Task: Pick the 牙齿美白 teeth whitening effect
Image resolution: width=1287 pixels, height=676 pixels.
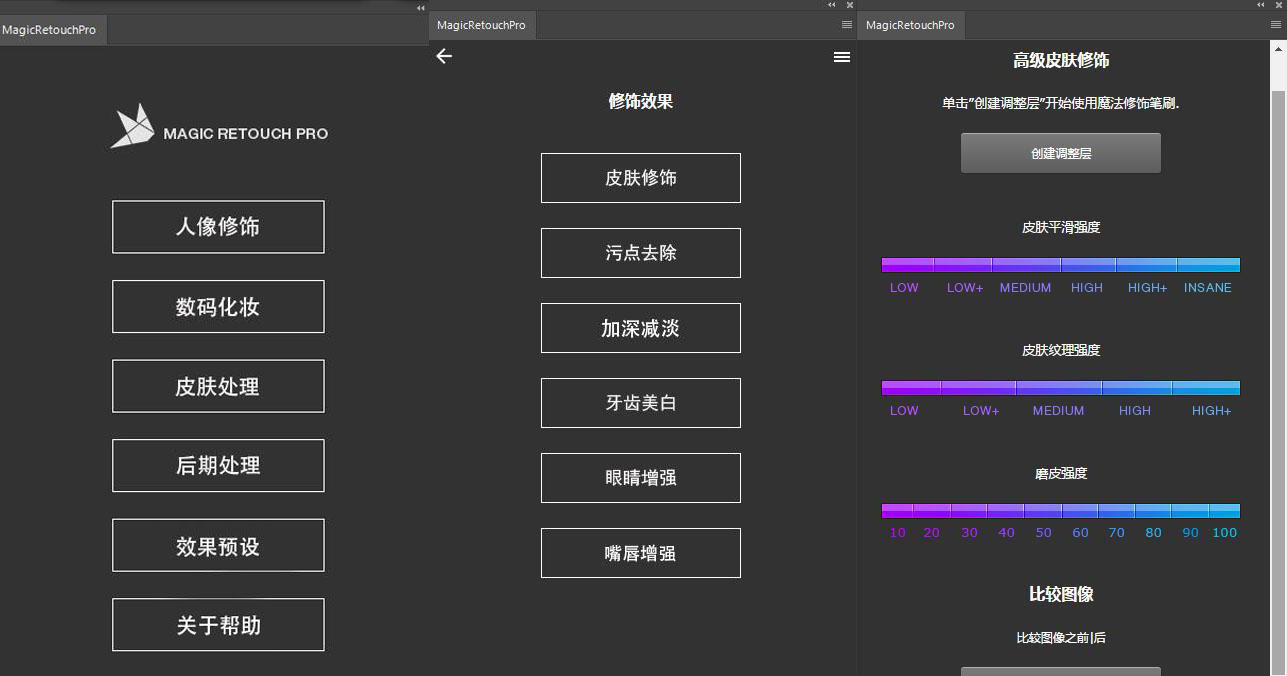Action: click(x=640, y=403)
